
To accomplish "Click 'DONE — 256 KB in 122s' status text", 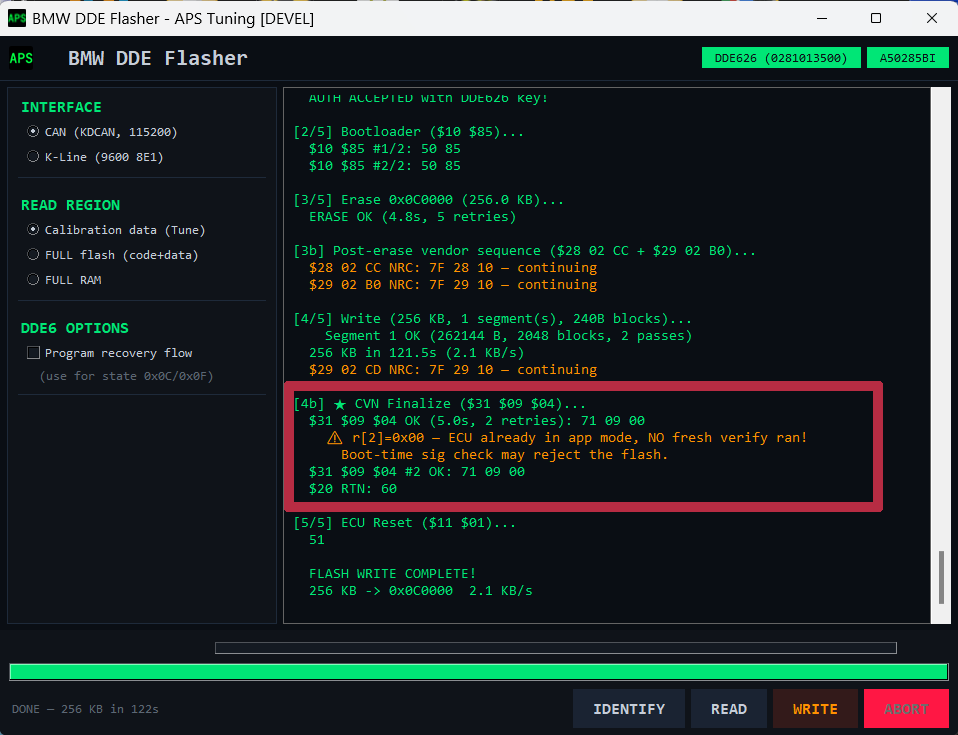I will (85, 709).
